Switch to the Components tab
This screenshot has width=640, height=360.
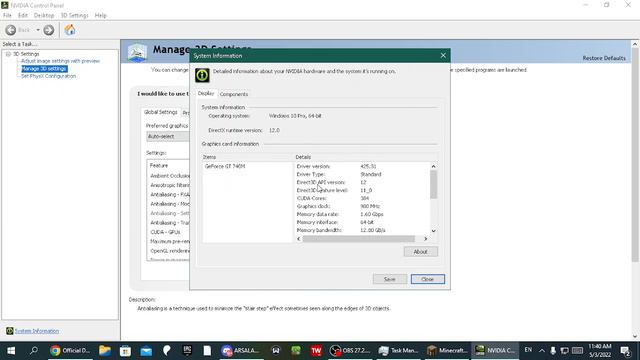pyautogui.click(x=234, y=94)
